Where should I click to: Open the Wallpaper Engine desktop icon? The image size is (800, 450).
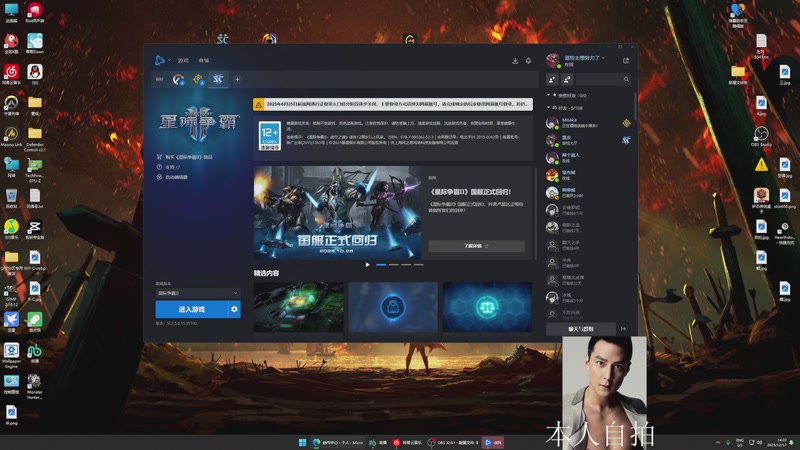coord(11,355)
